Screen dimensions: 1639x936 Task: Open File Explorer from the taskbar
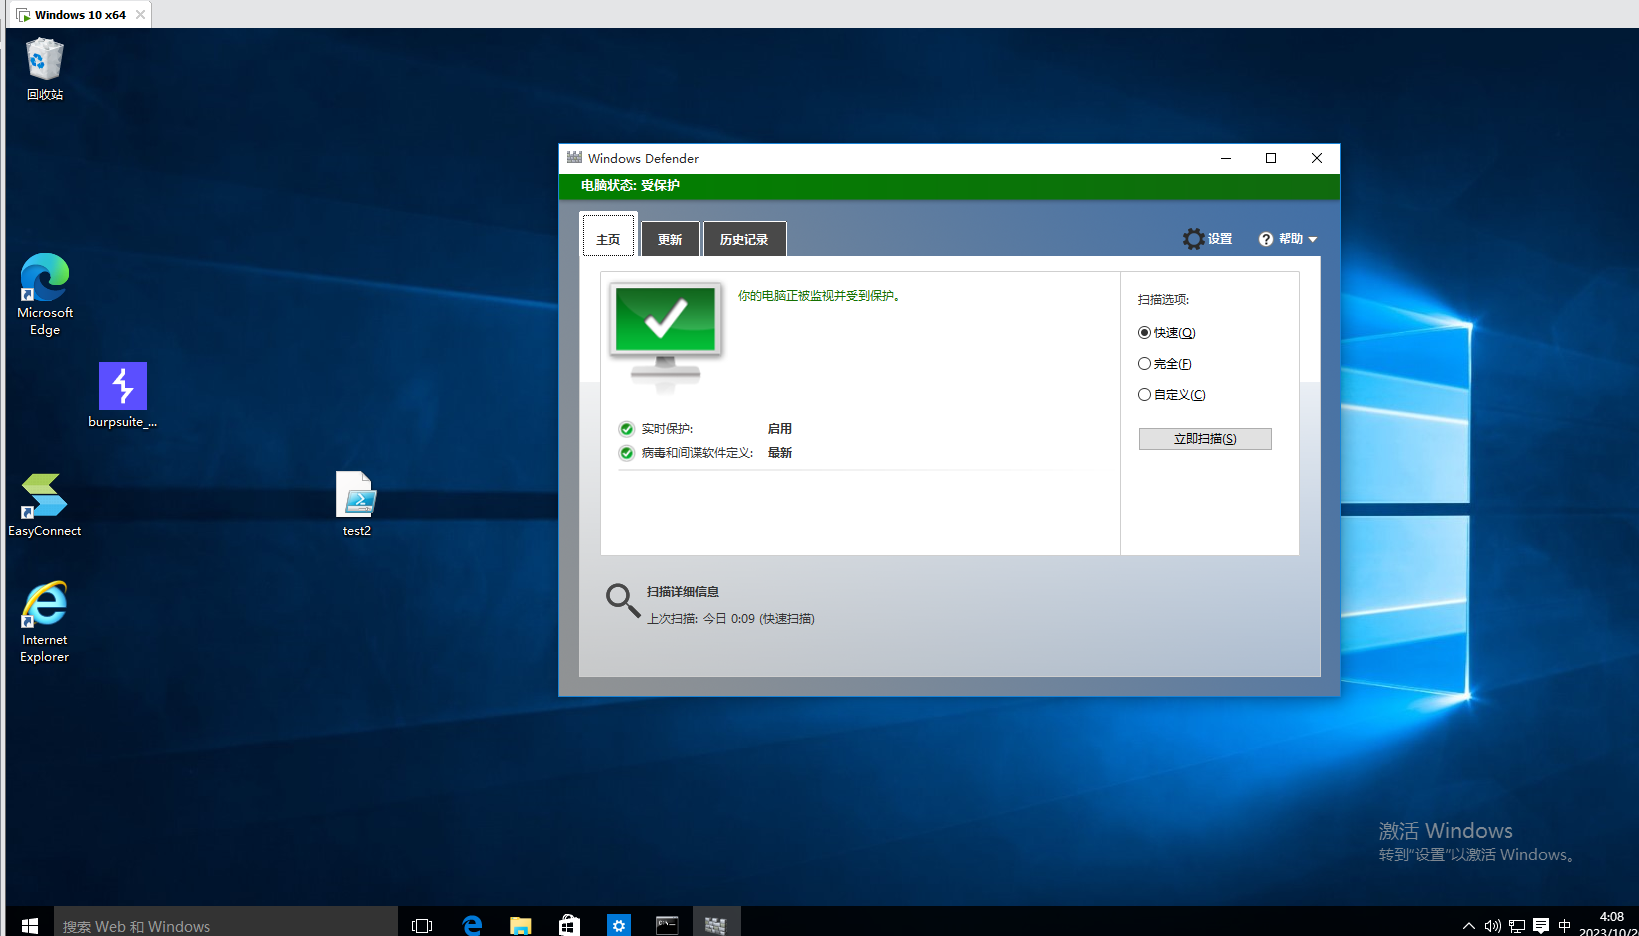pos(520,925)
